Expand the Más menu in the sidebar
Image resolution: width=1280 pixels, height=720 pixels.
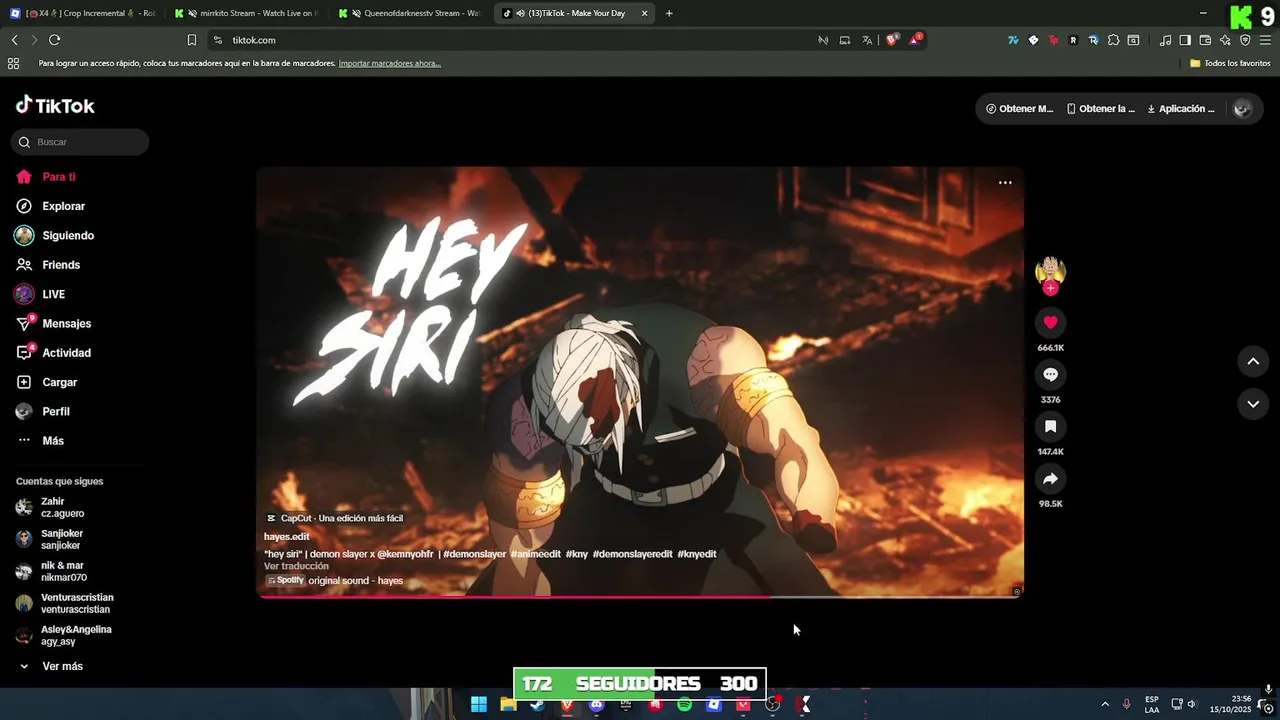click(40, 441)
